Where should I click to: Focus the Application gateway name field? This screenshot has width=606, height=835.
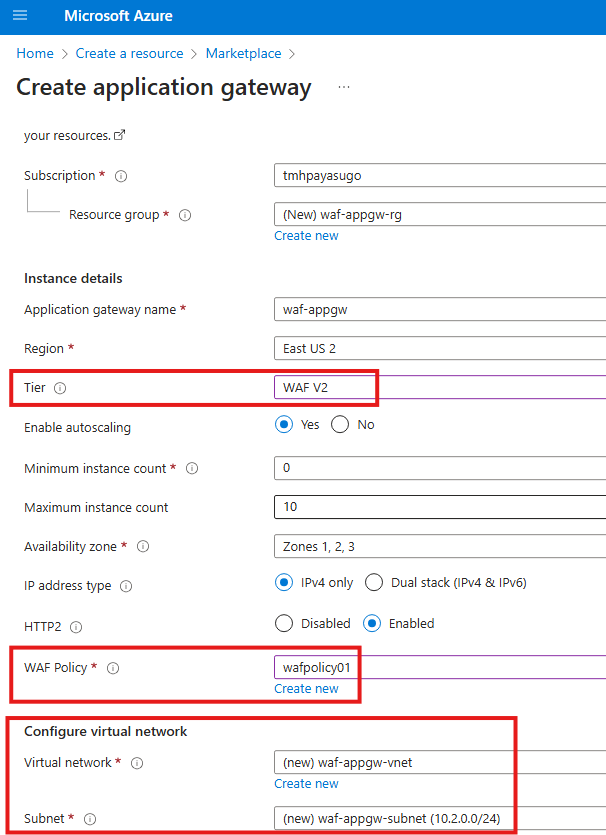click(440, 309)
